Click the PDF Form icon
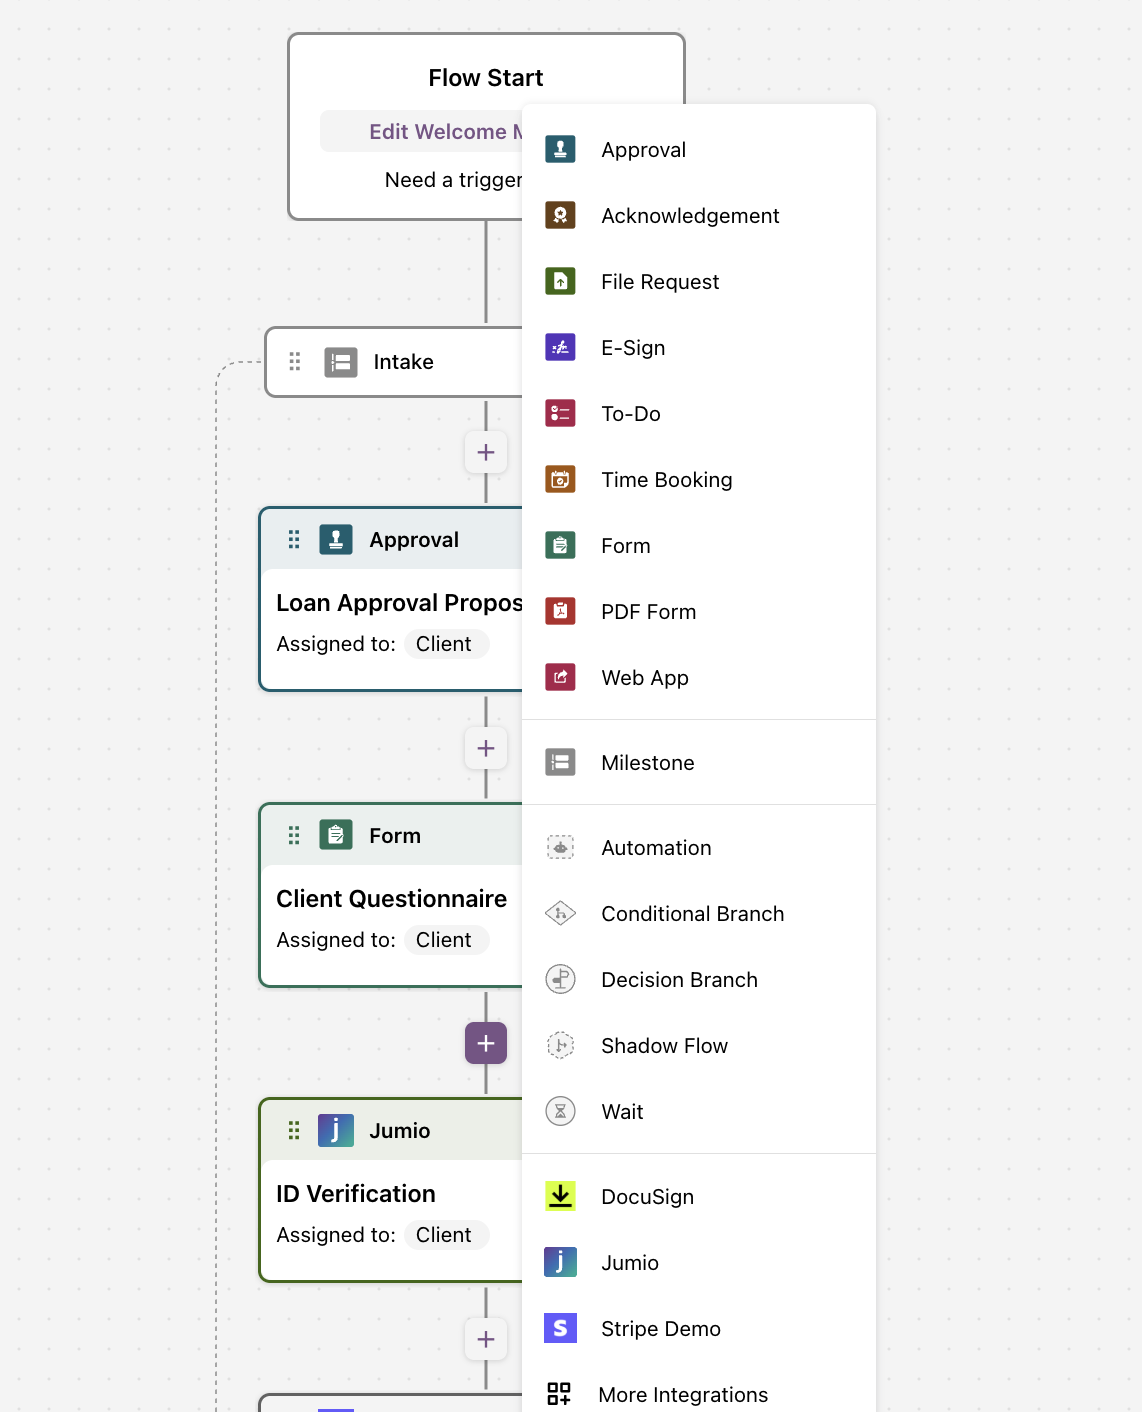1142x1412 pixels. 560,611
